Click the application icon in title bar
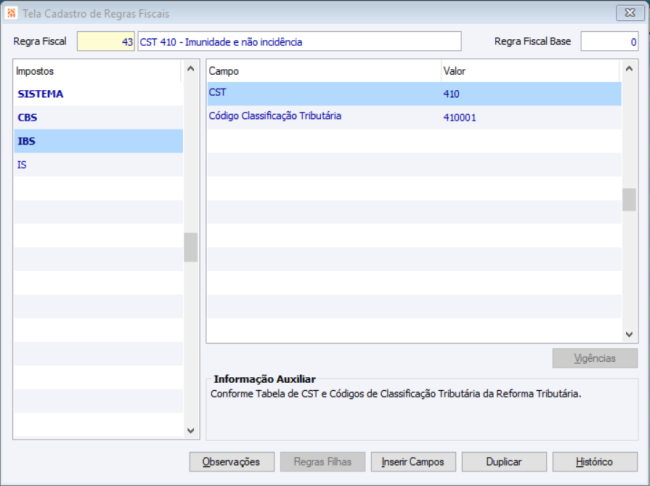 click(x=11, y=13)
